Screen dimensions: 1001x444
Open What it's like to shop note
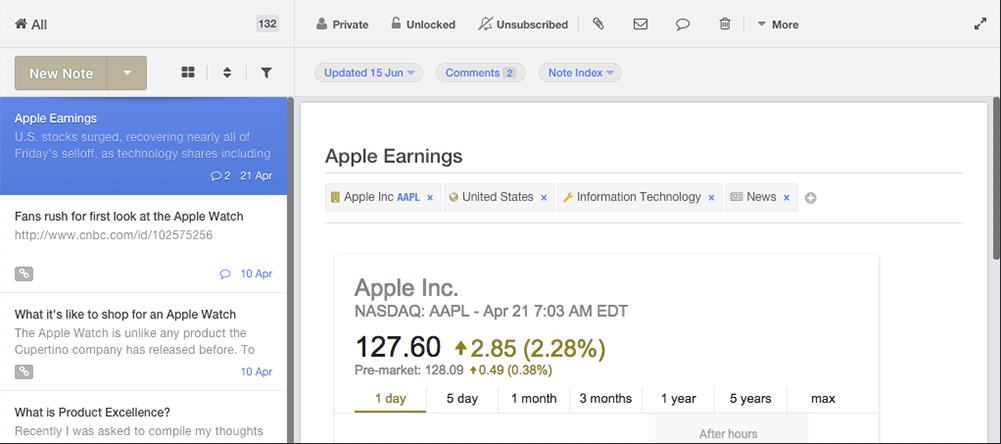point(144,342)
